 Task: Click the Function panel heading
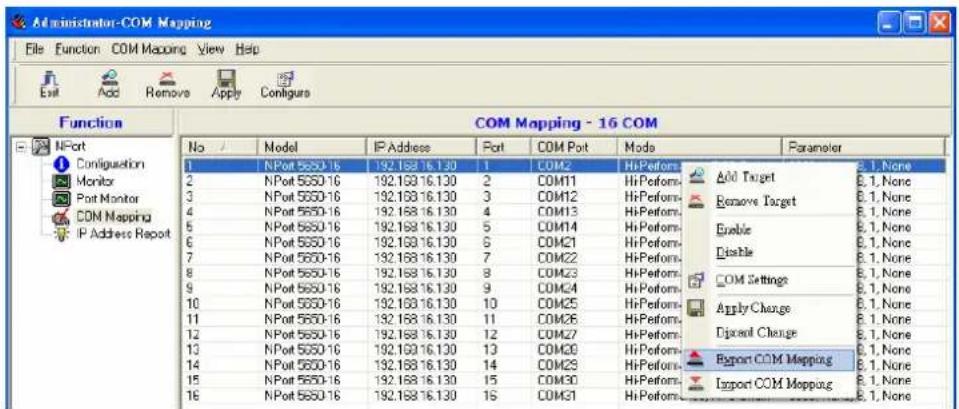pyautogui.click(x=90, y=123)
